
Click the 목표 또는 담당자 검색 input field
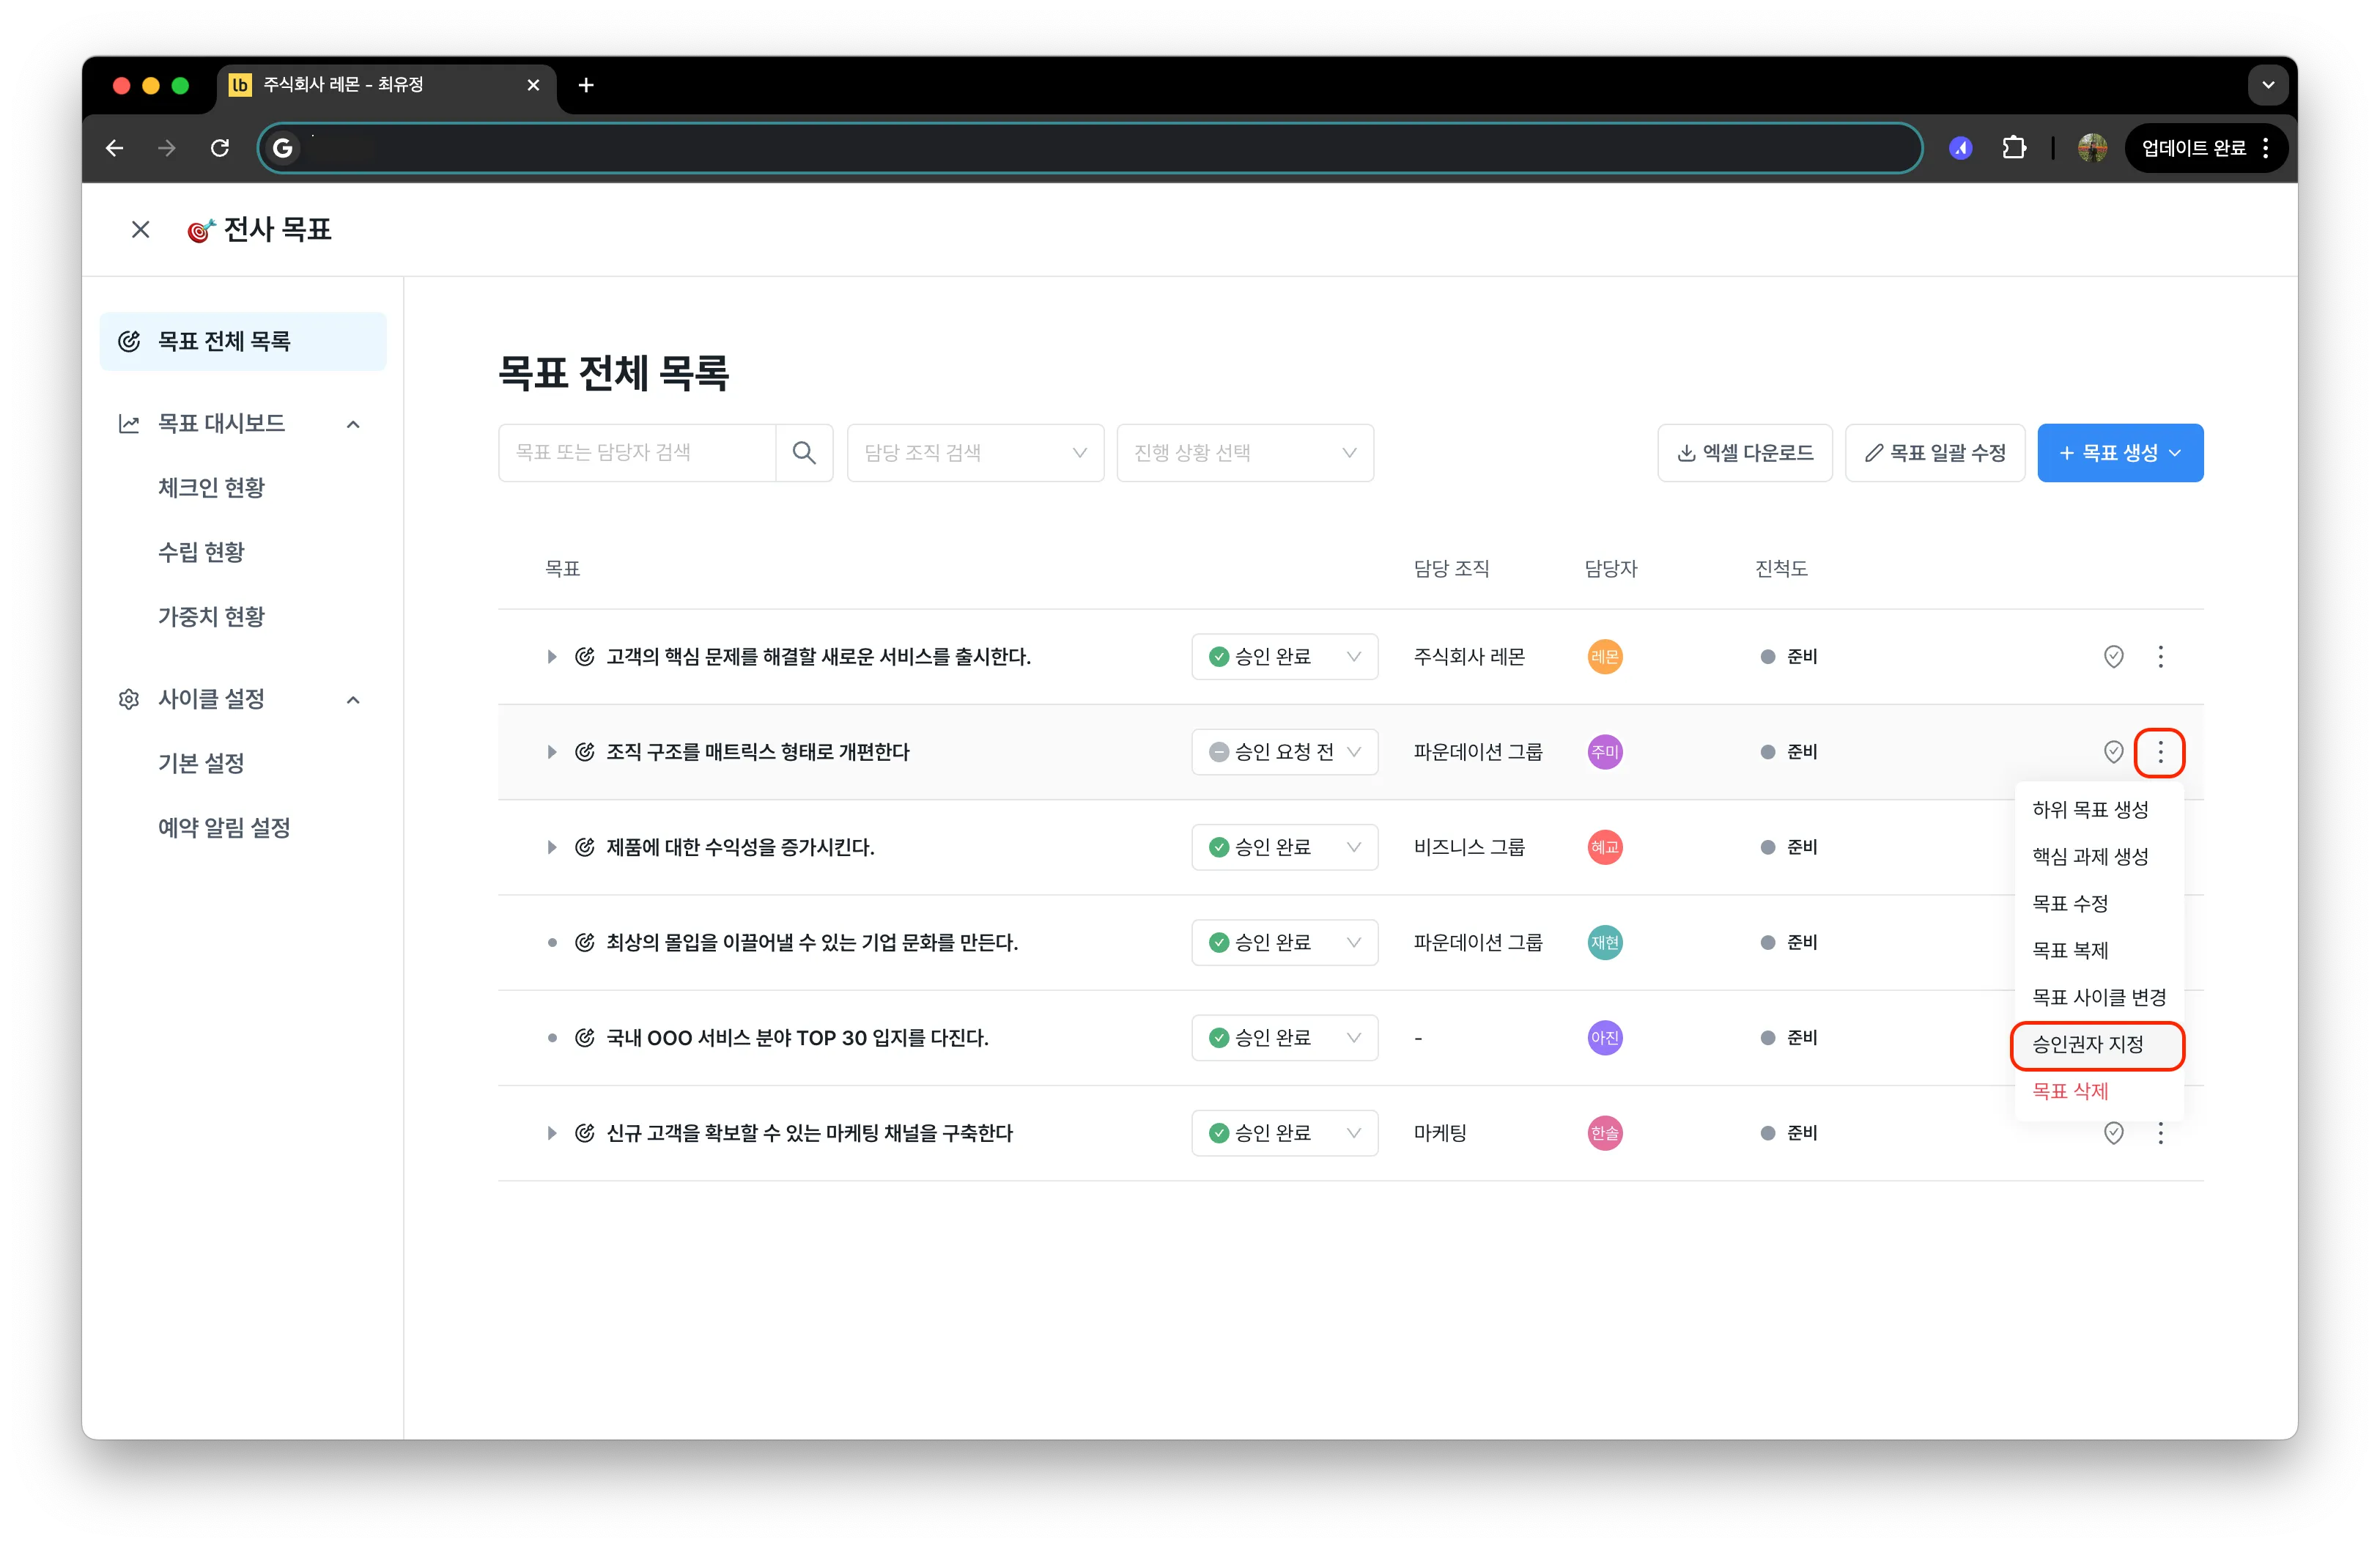pos(637,453)
